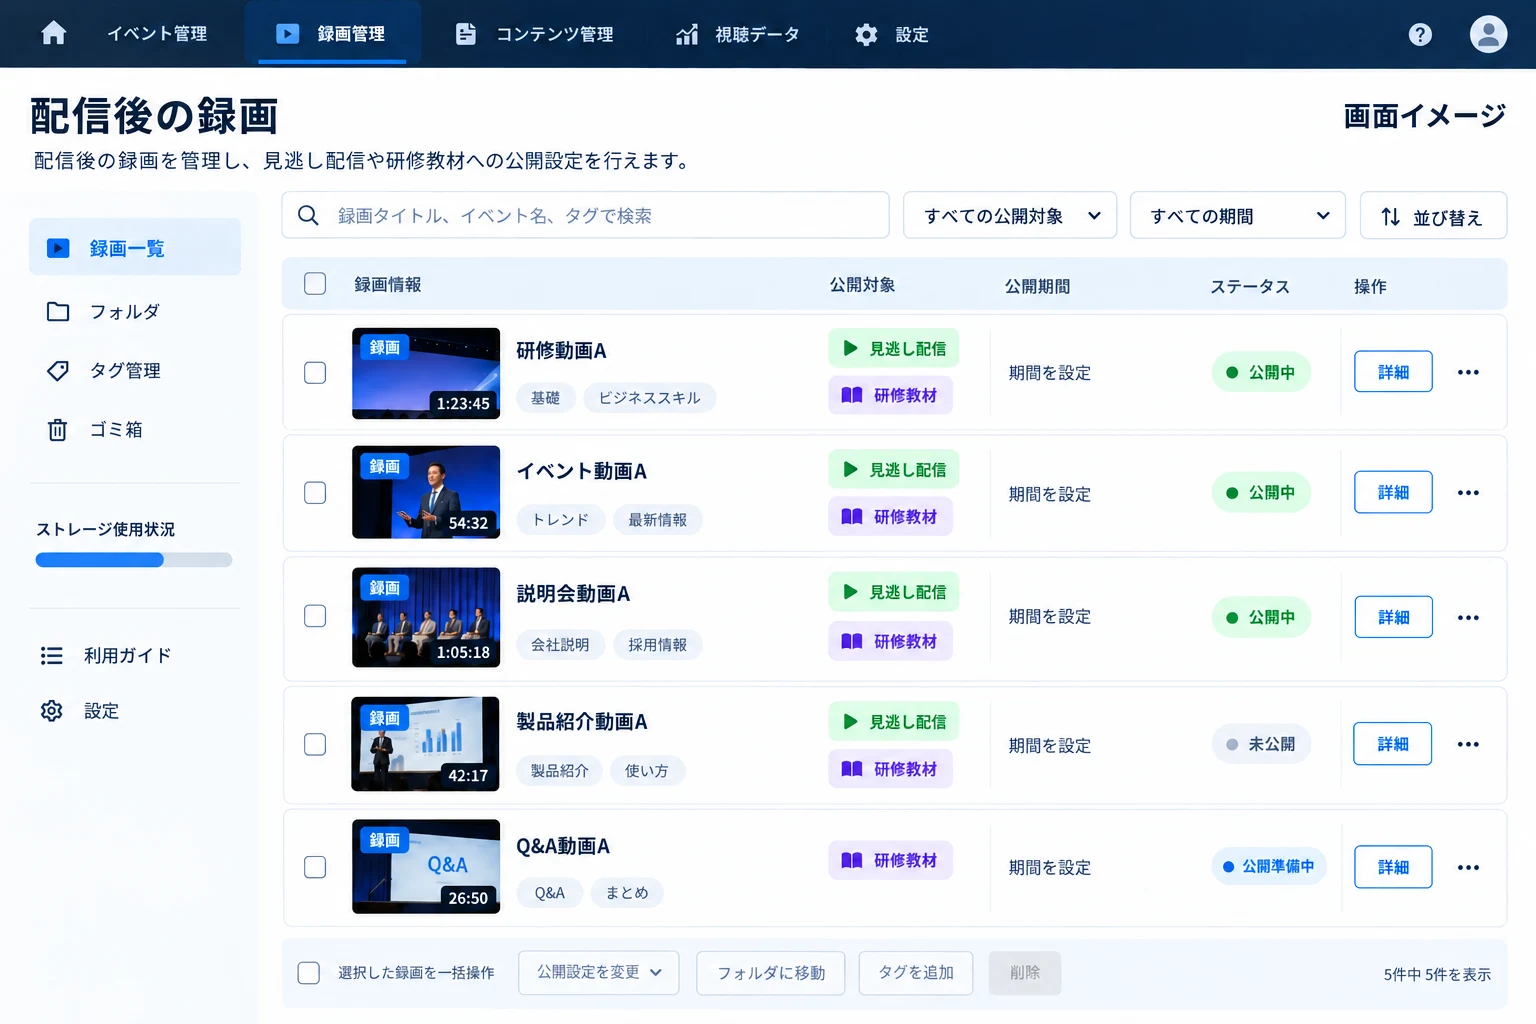Image resolution: width=1536 pixels, height=1024 pixels.
Task: Open the すべての期間 dropdown
Action: click(1238, 215)
